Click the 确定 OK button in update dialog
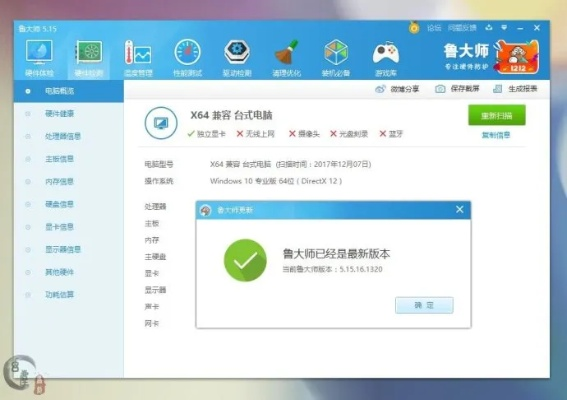 click(424, 305)
